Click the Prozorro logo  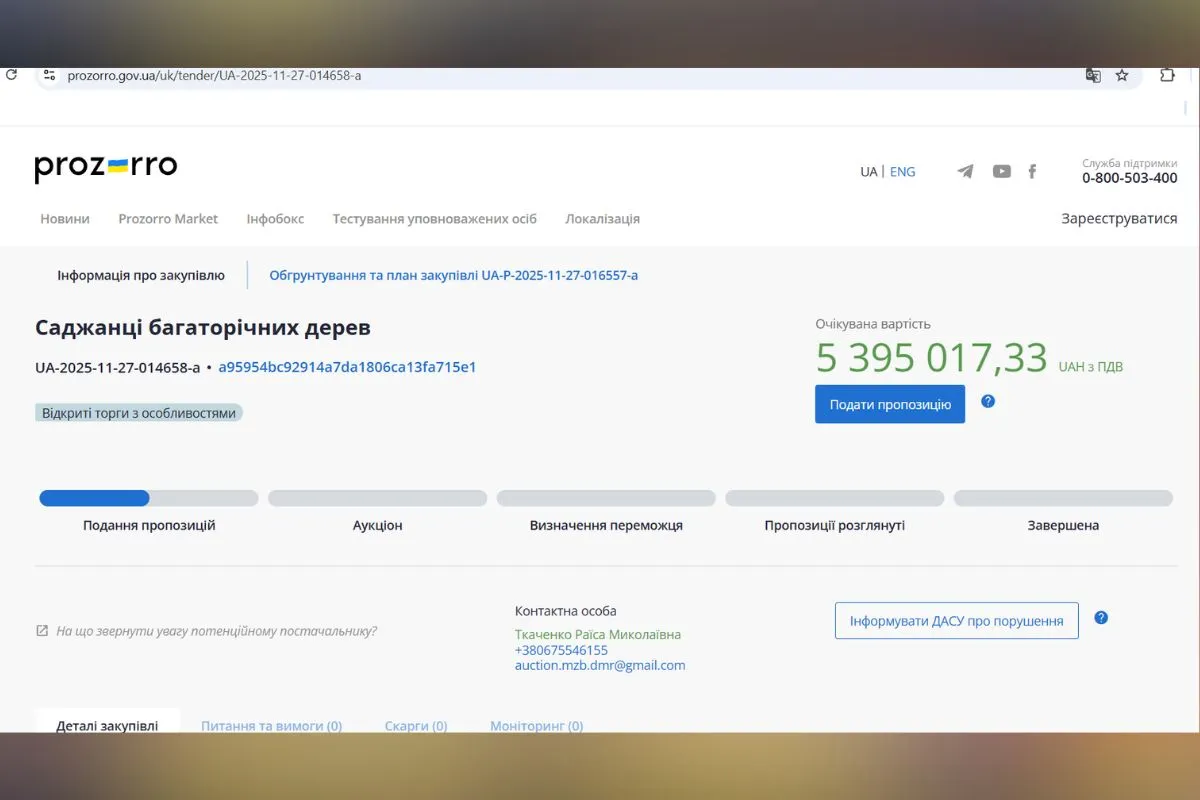coord(105,167)
